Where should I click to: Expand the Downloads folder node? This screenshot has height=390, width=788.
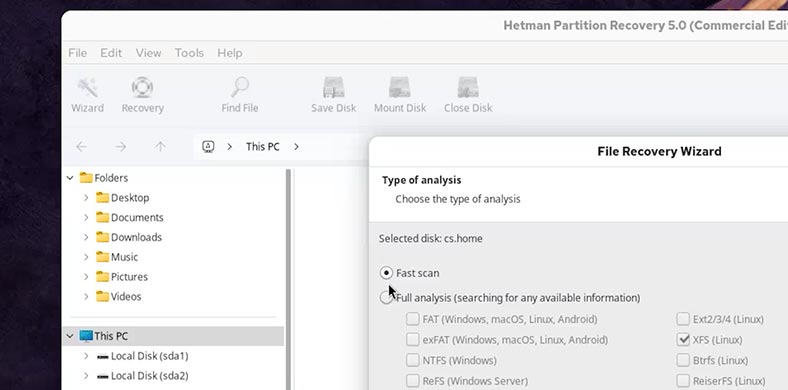[86, 237]
